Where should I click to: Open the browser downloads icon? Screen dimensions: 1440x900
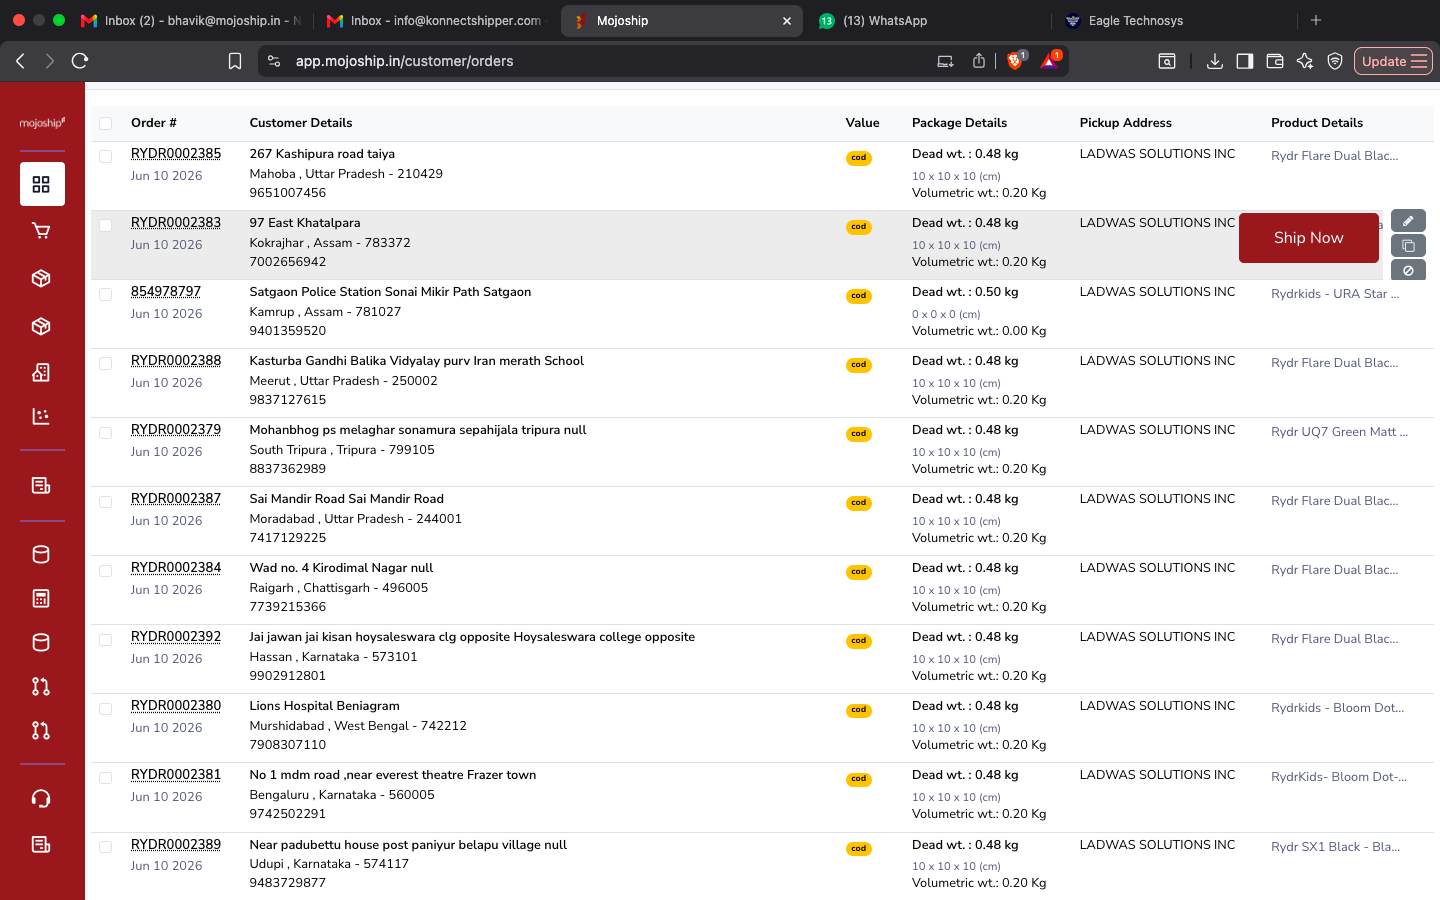pyautogui.click(x=1215, y=61)
